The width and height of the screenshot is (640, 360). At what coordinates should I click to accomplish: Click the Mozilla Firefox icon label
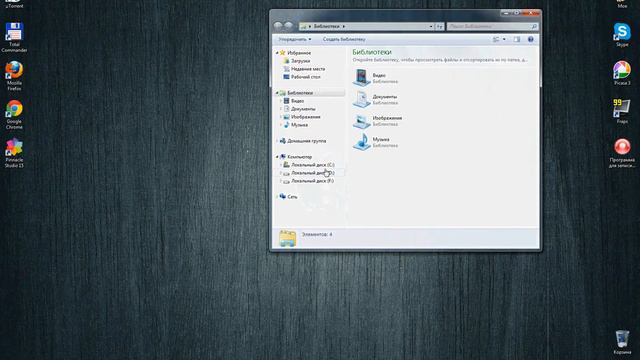click(x=14, y=86)
